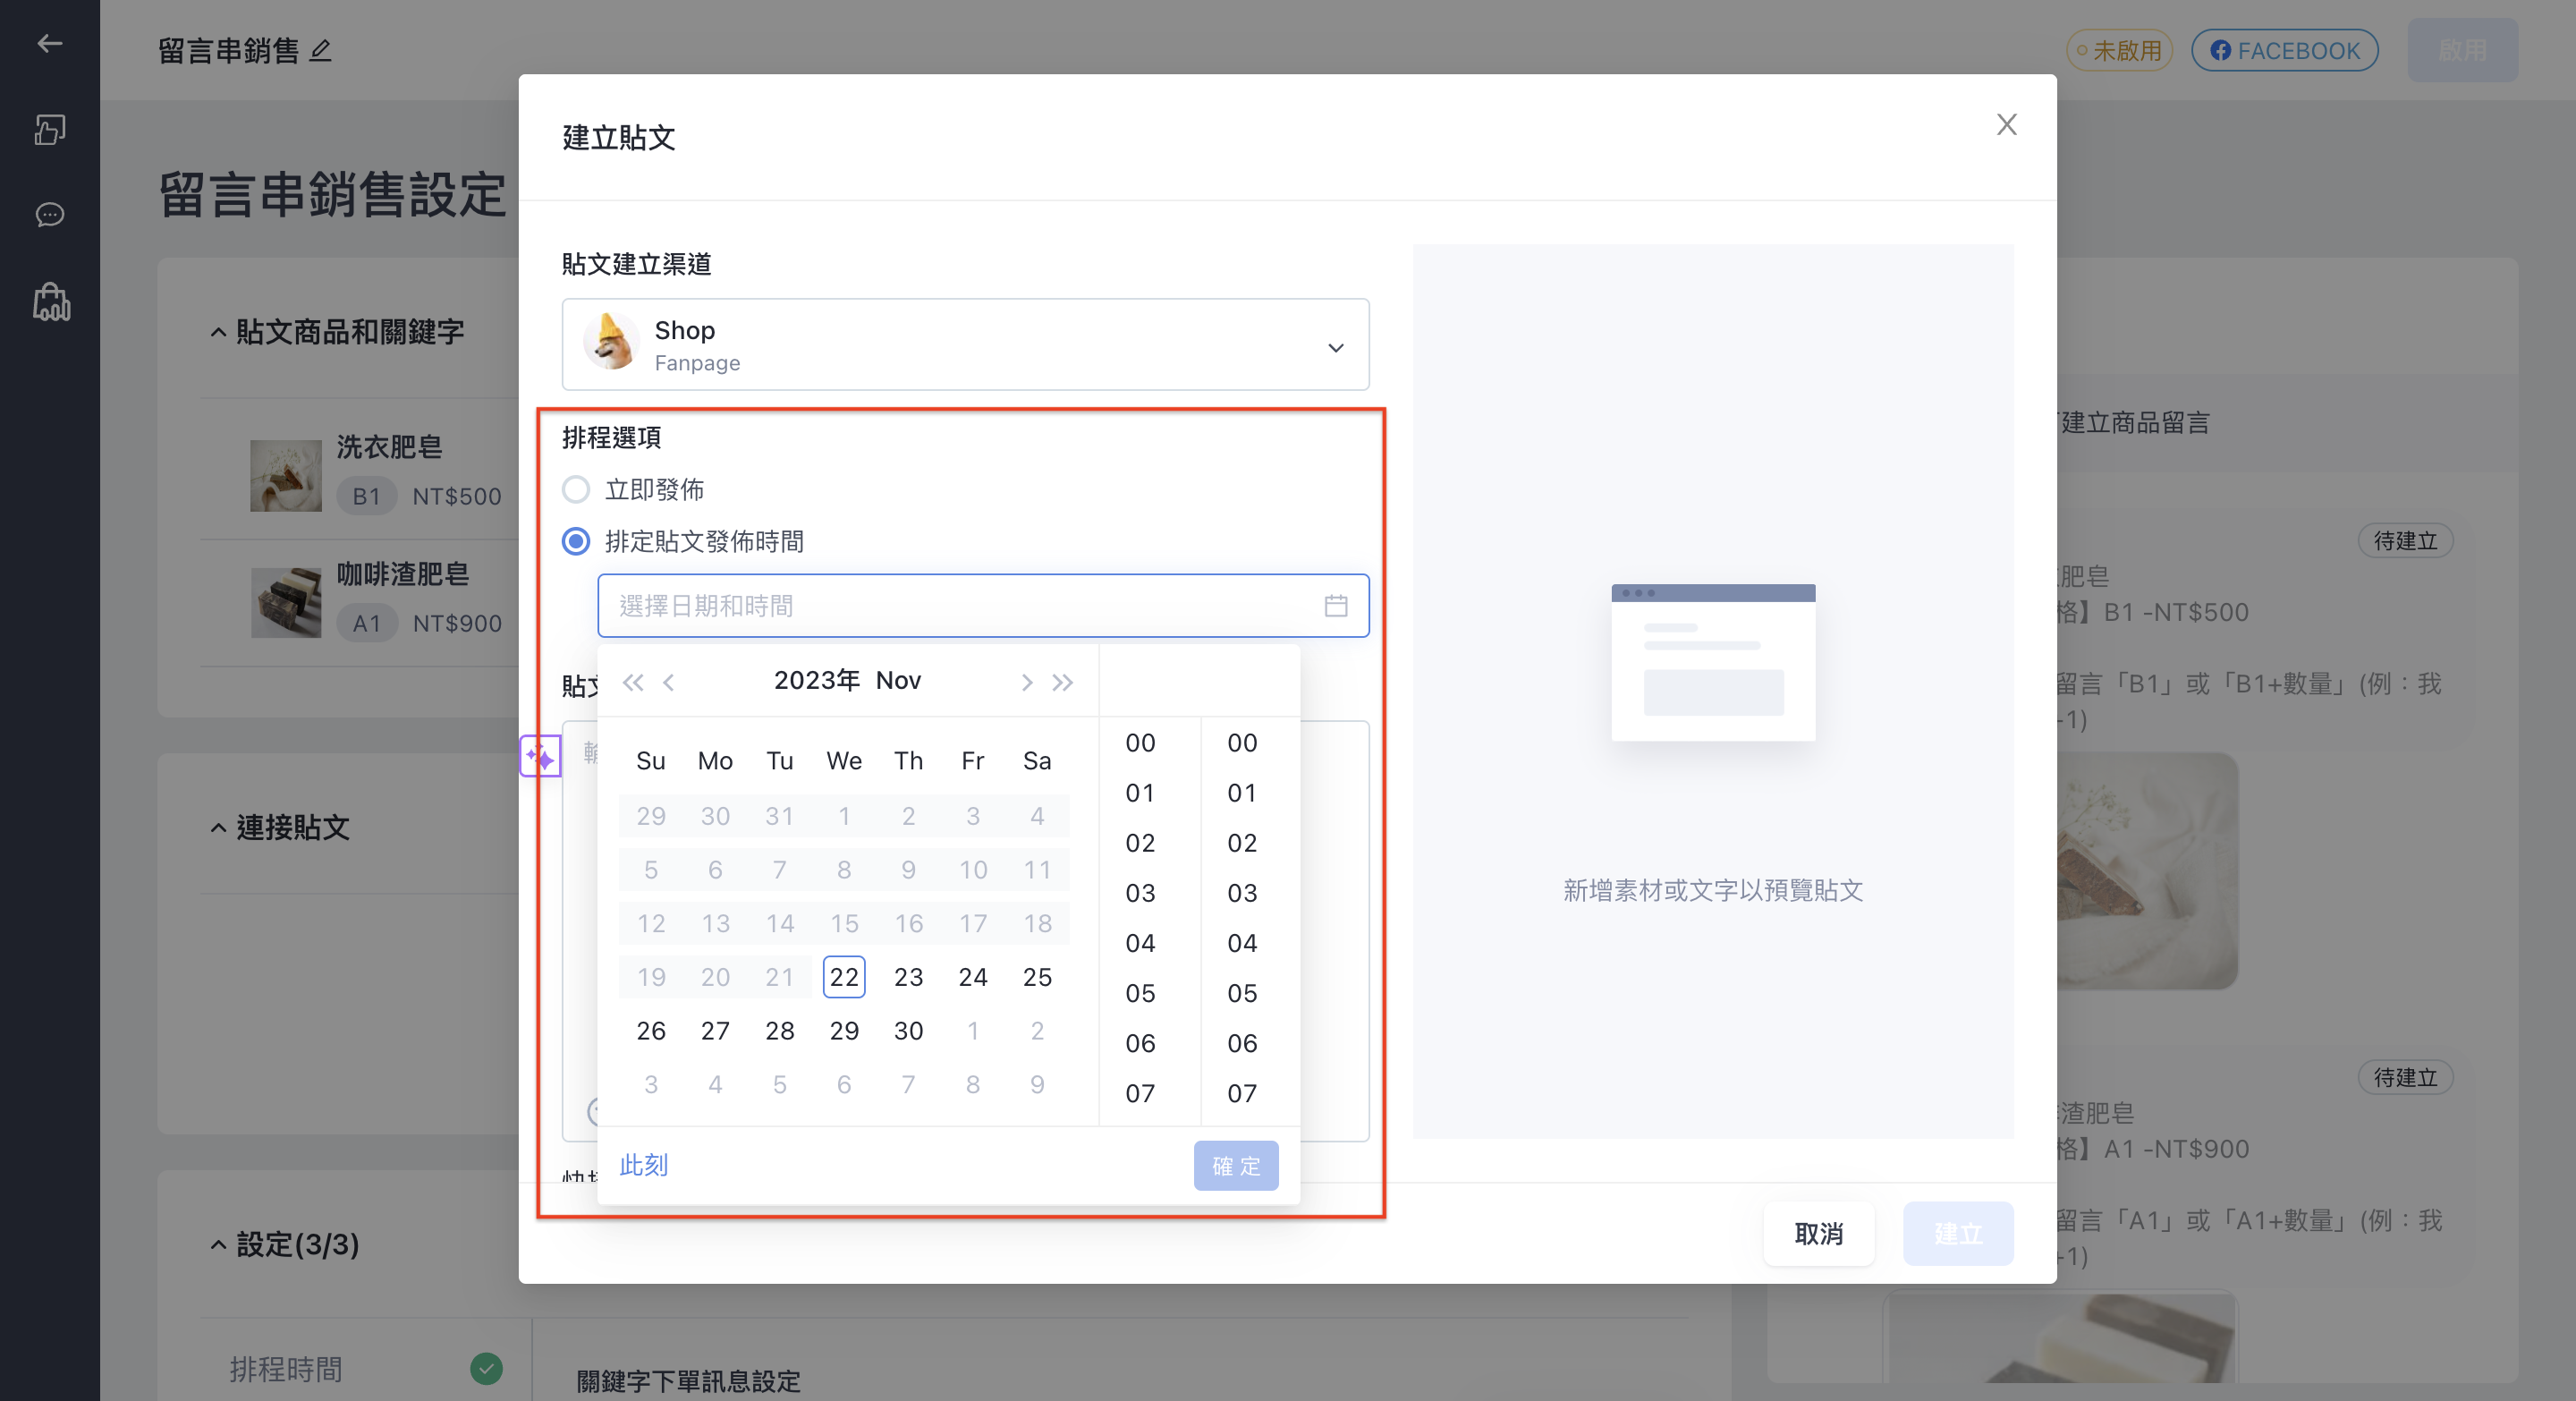Select November 23 in calendar

(x=908, y=977)
